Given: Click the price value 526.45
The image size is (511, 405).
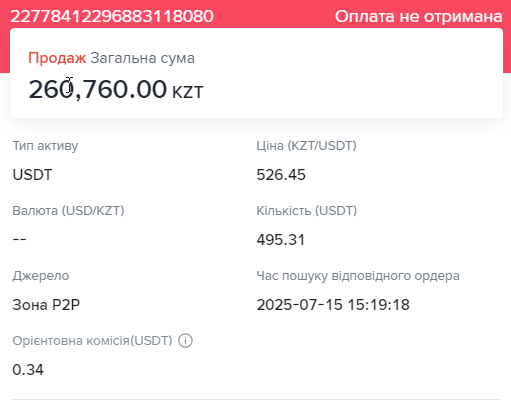Looking at the screenshot, I should [281, 175].
